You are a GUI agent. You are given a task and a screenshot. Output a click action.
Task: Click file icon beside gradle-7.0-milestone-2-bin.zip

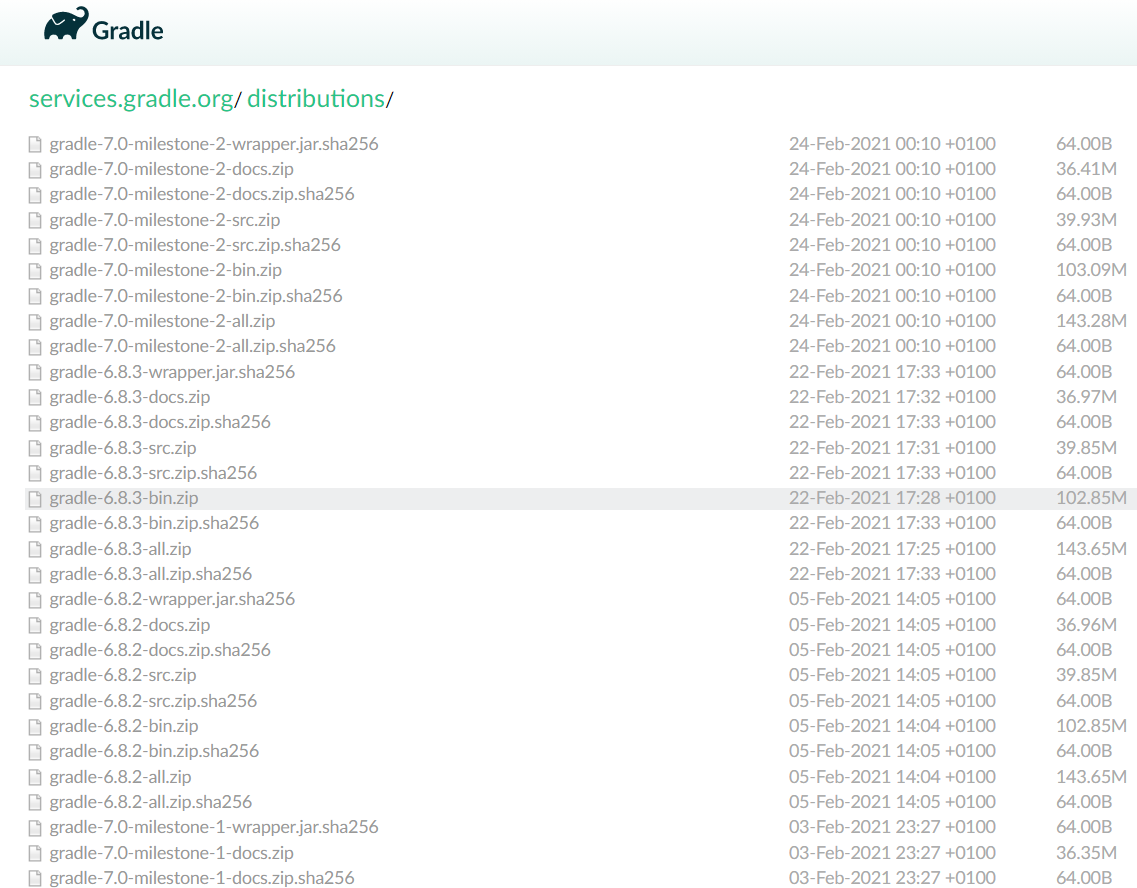pyautogui.click(x=35, y=270)
